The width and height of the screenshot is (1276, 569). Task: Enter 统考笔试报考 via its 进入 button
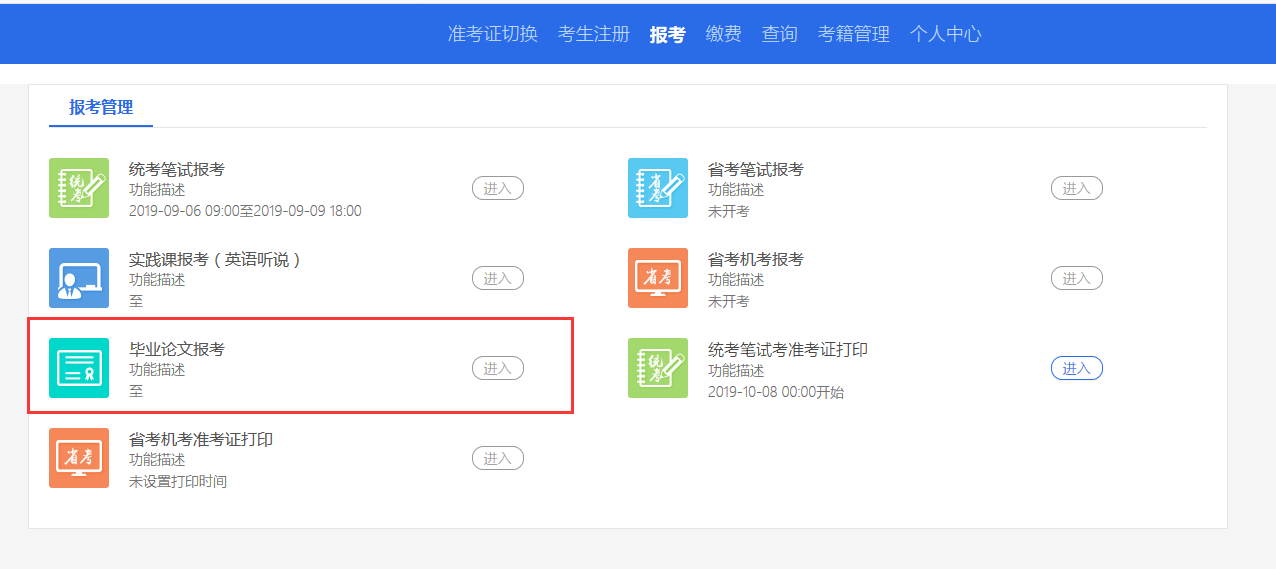(x=497, y=188)
